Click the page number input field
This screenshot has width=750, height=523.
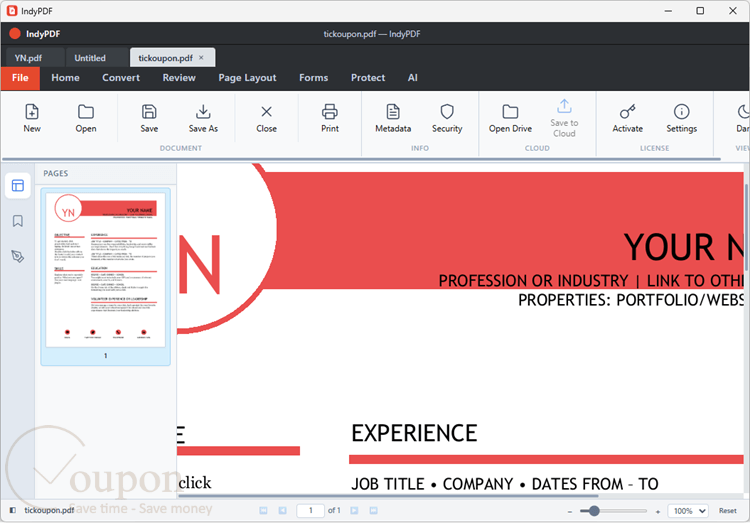point(310,511)
